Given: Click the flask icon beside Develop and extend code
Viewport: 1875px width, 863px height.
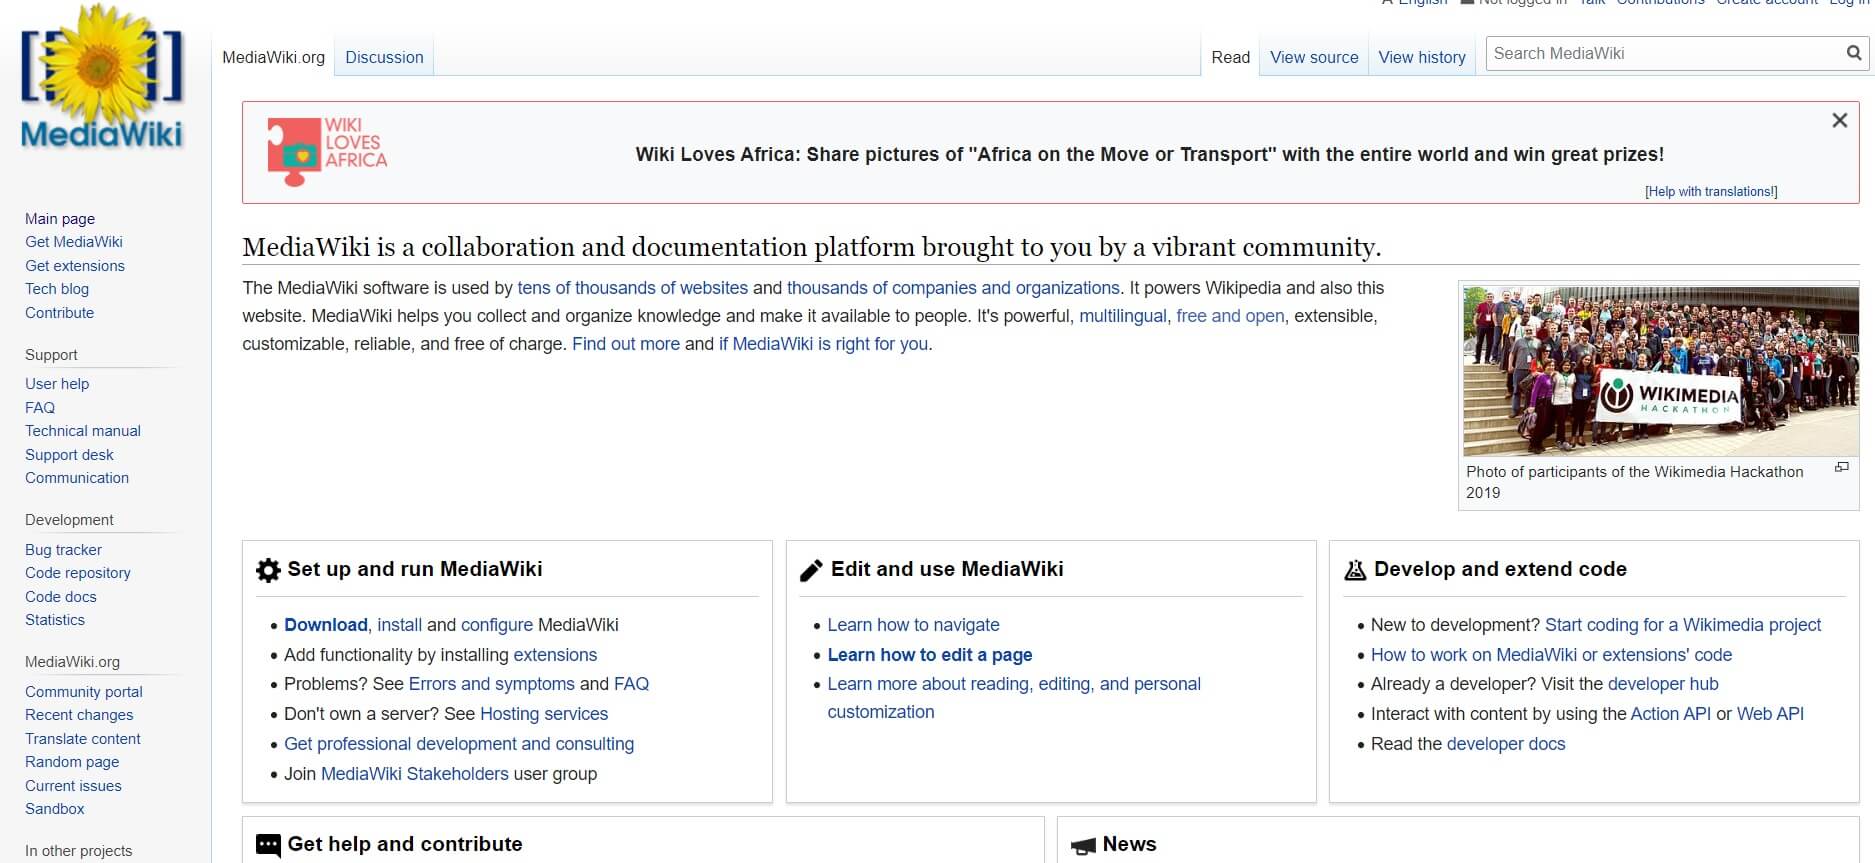Looking at the screenshot, I should pyautogui.click(x=1355, y=570).
